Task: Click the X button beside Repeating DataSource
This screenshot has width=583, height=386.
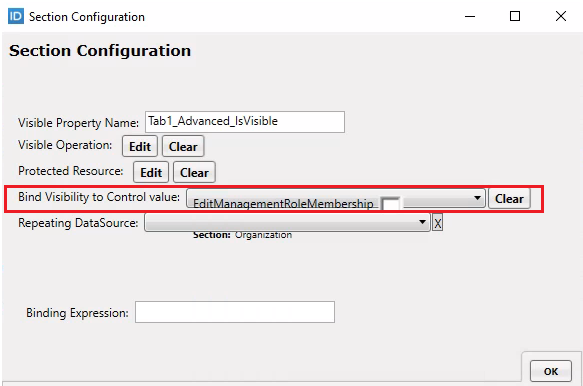Action: coord(438,223)
